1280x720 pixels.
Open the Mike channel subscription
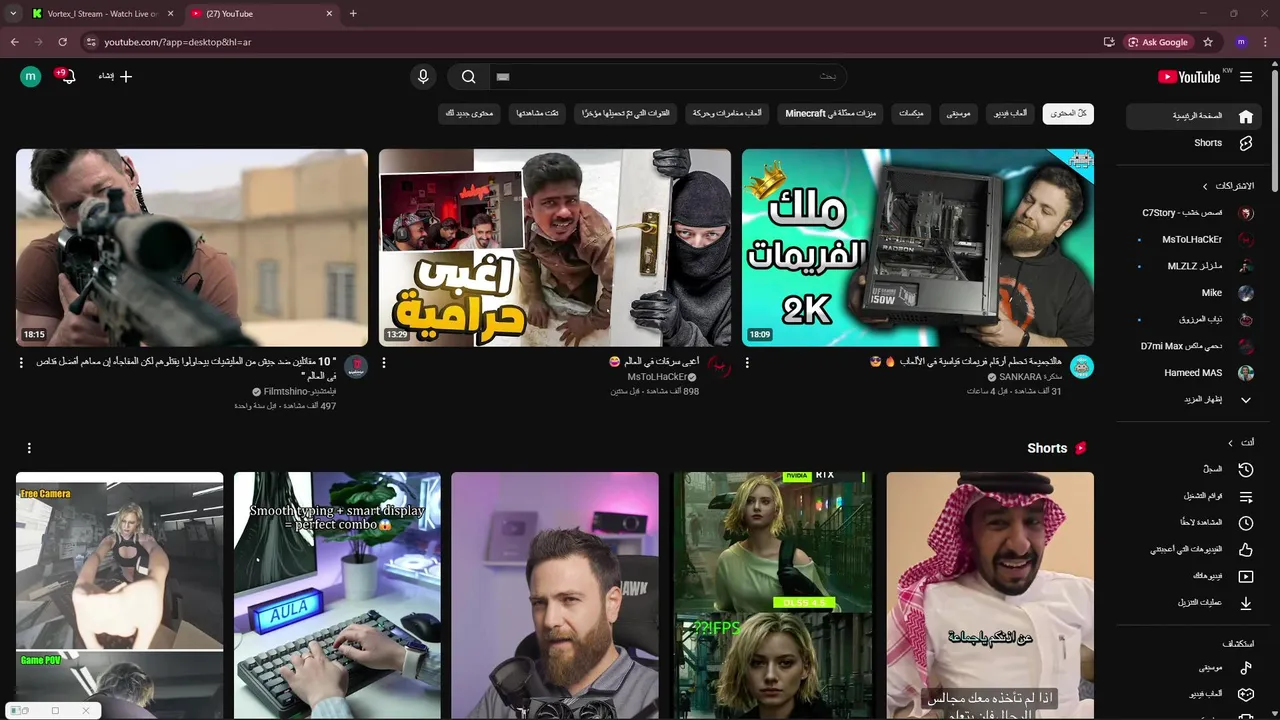click(x=1195, y=293)
